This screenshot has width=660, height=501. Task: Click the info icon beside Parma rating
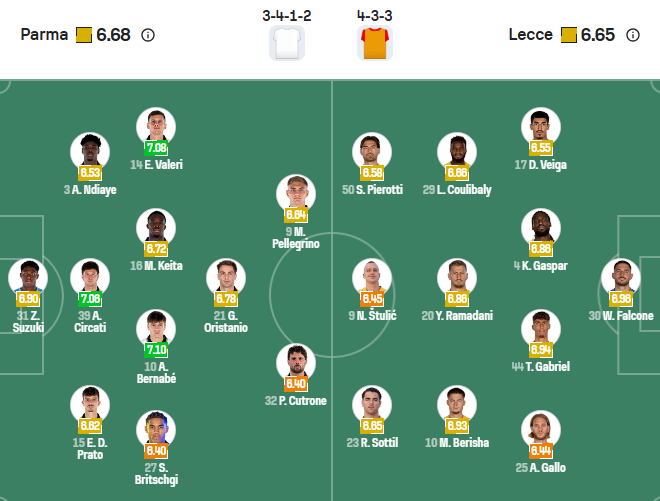(148, 35)
